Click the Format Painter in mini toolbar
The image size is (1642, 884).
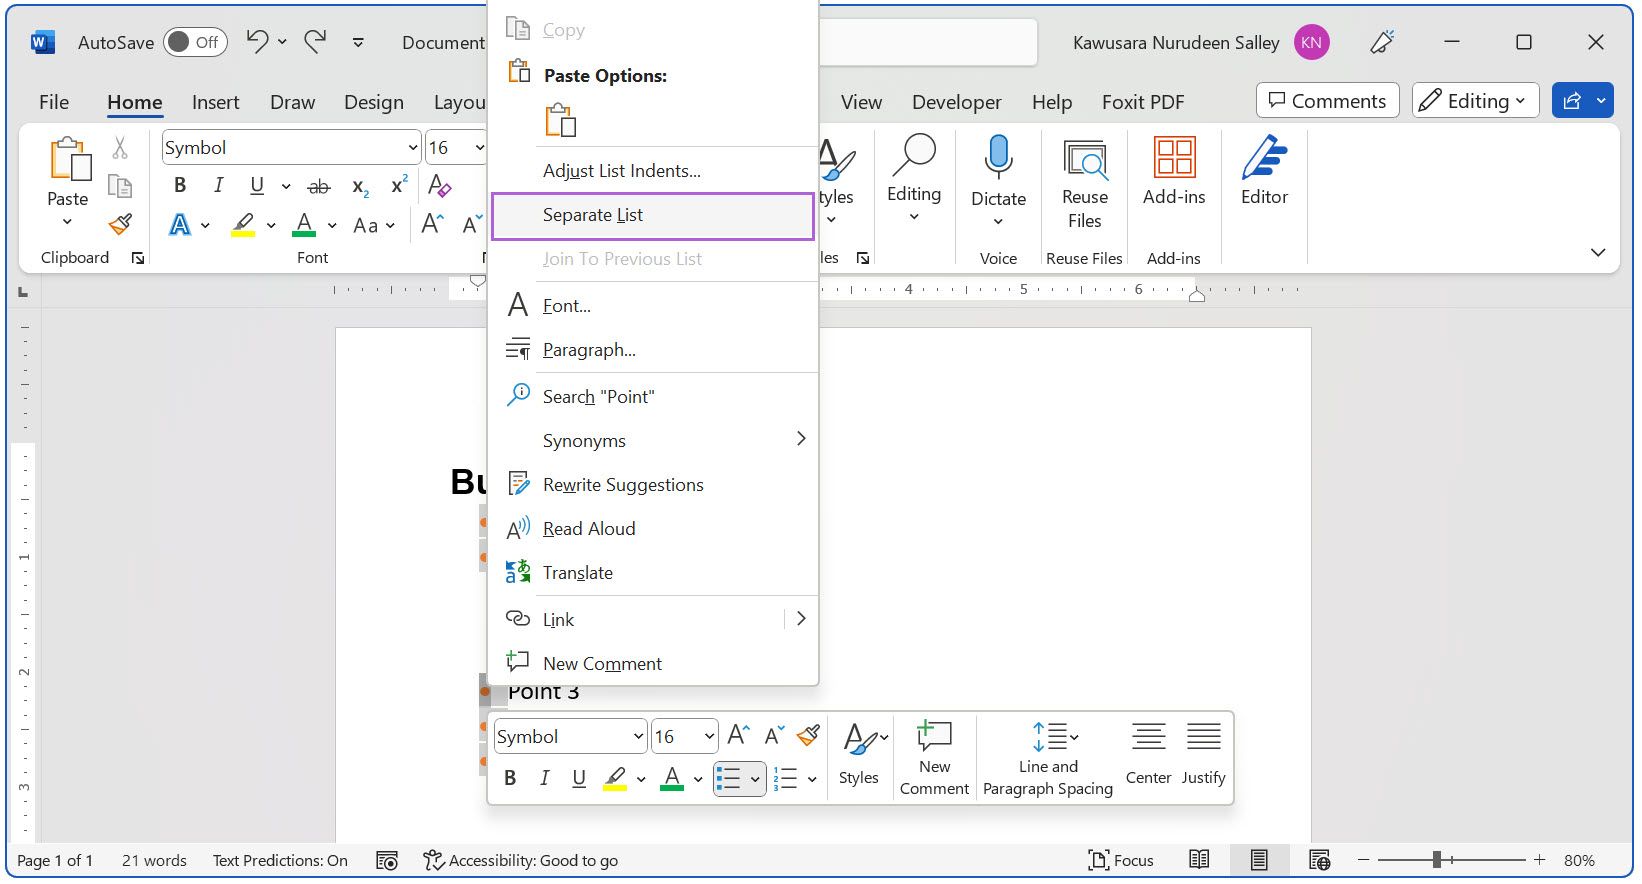point(808,736)
